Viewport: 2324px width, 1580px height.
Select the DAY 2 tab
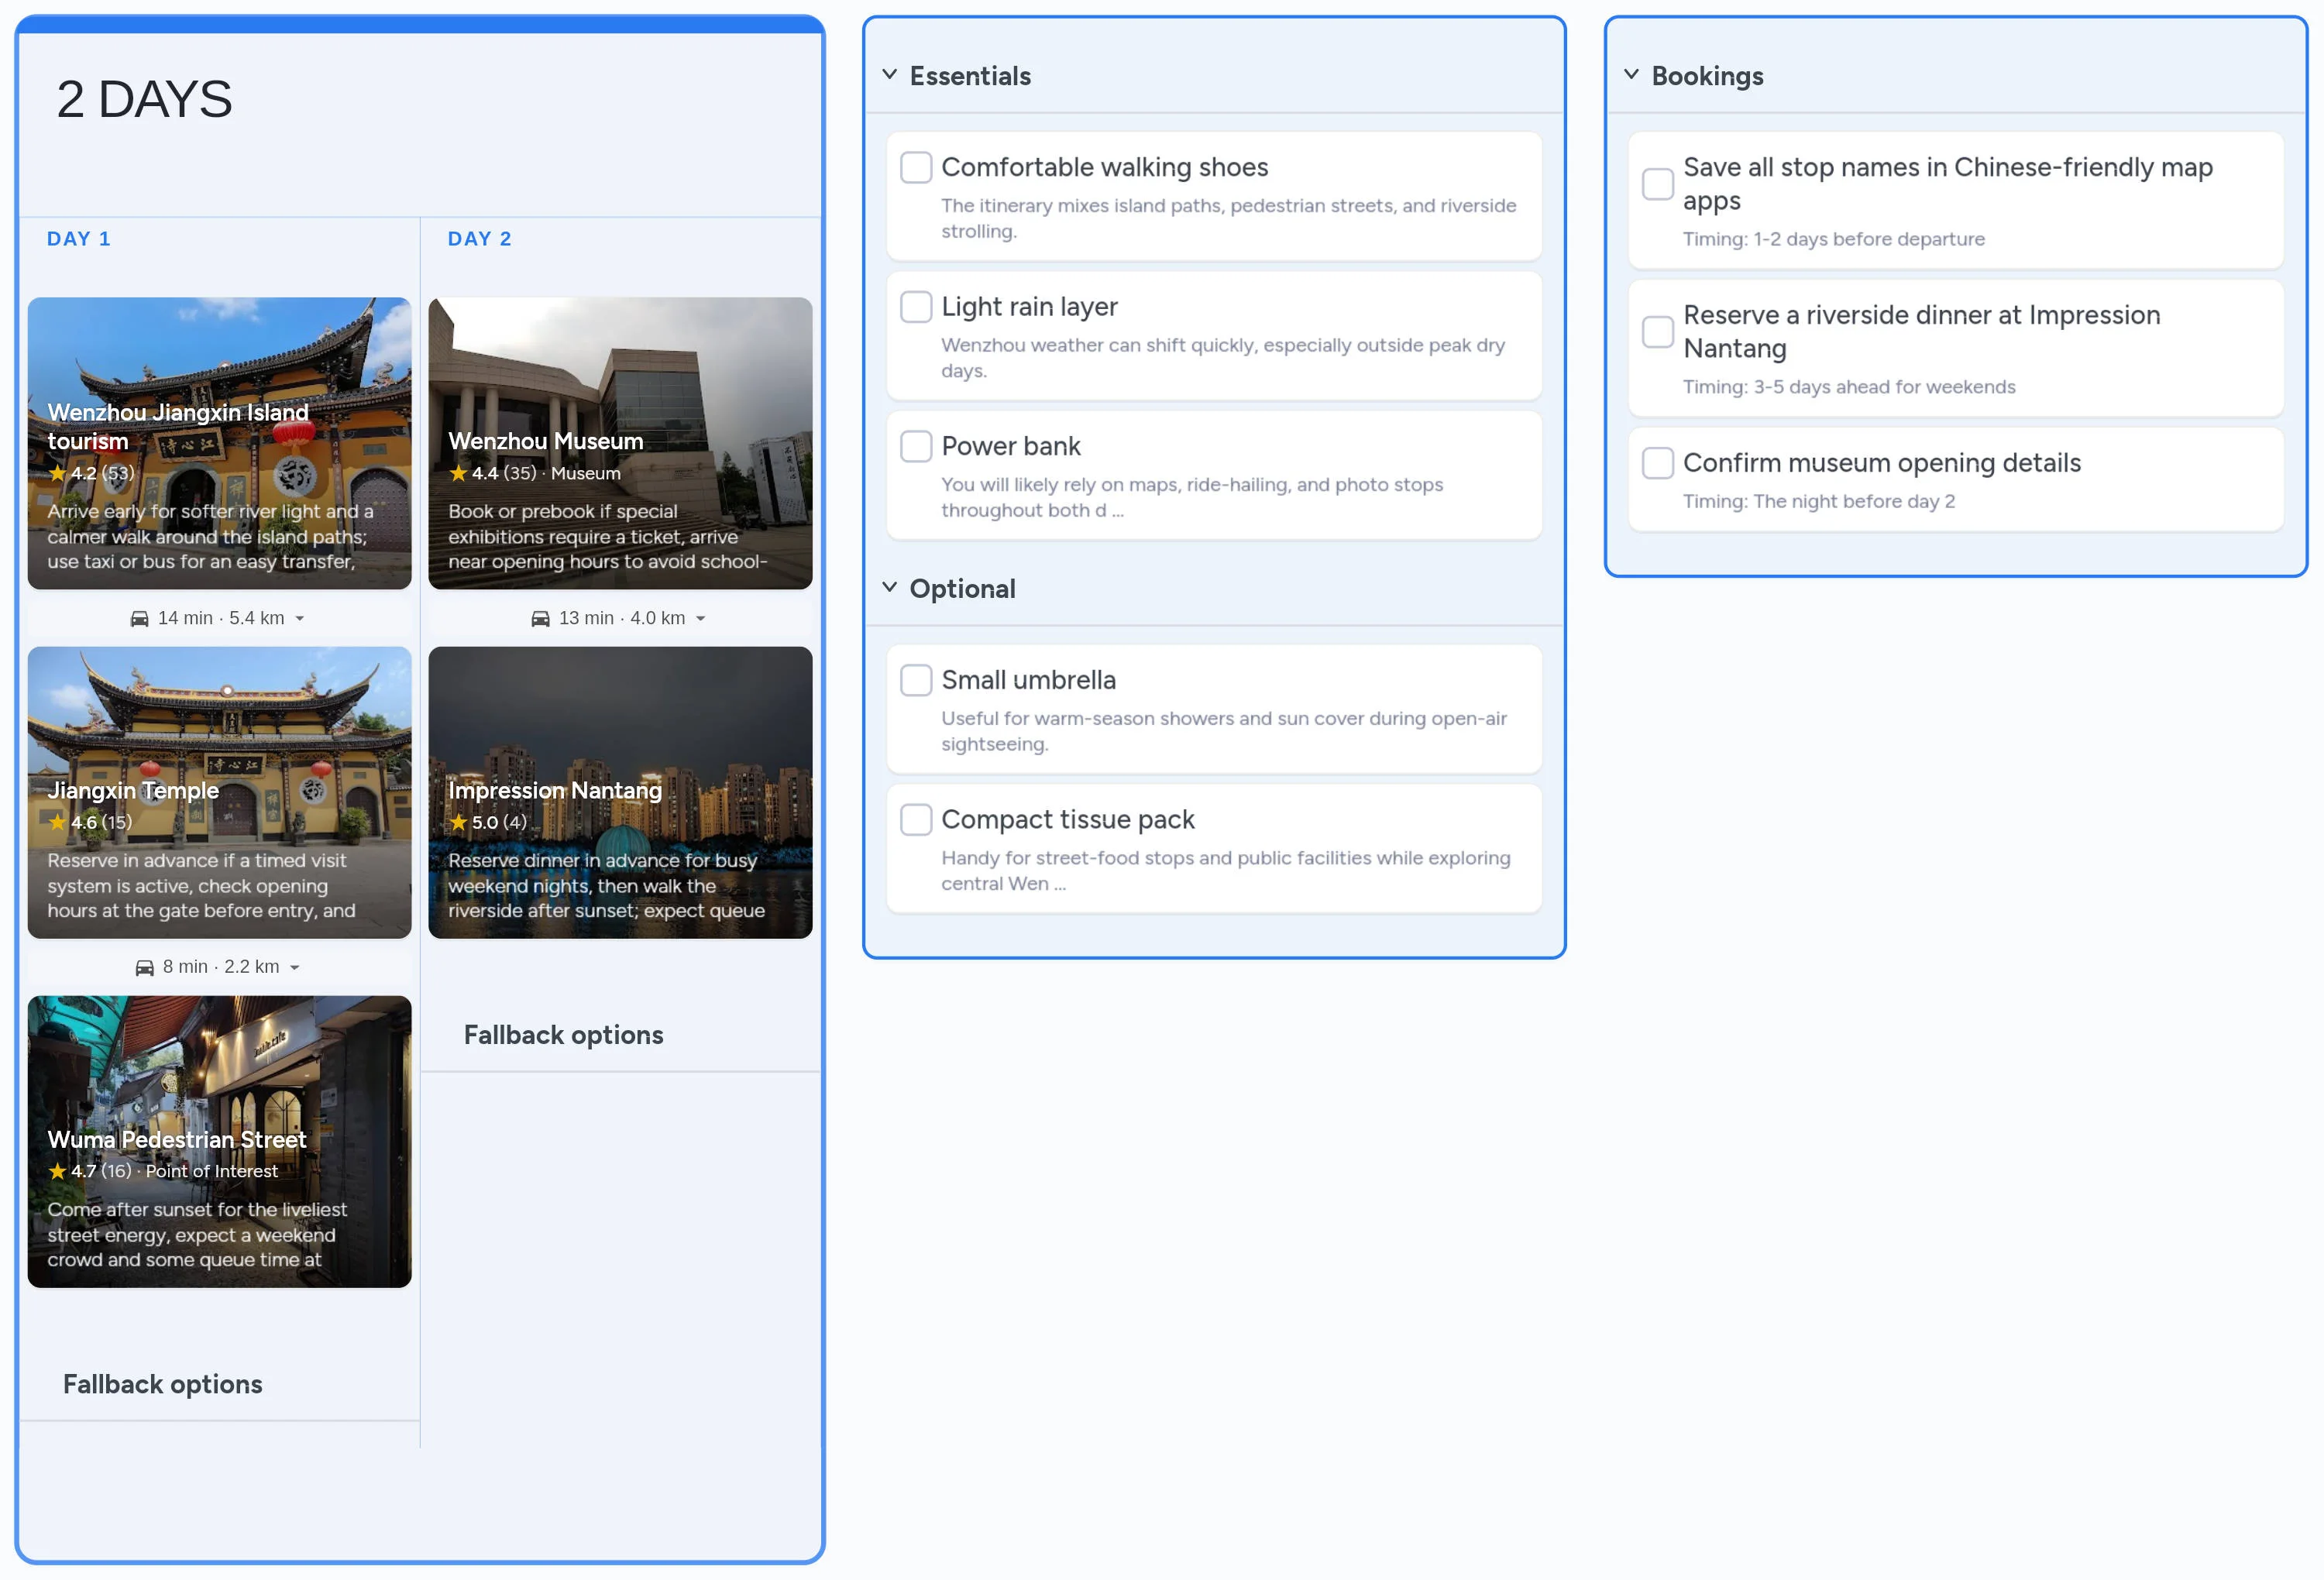click(x=479, y=238)
